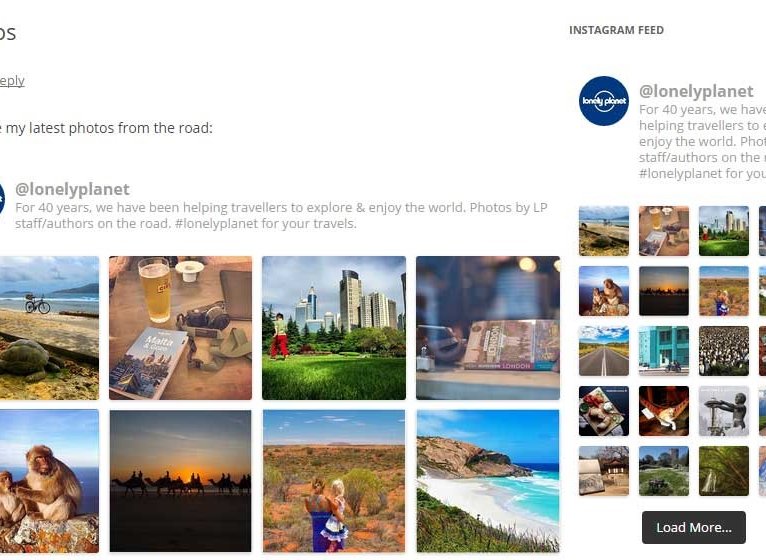Click the Lonely Planet logo in the sidebar

tap(604, 101)
